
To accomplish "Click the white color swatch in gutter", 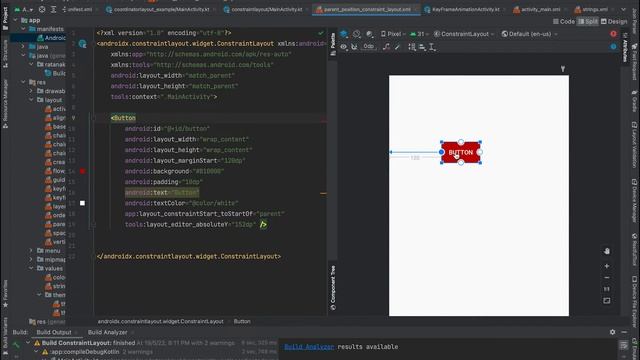I will pyautogui.click(x=82, y=203).
